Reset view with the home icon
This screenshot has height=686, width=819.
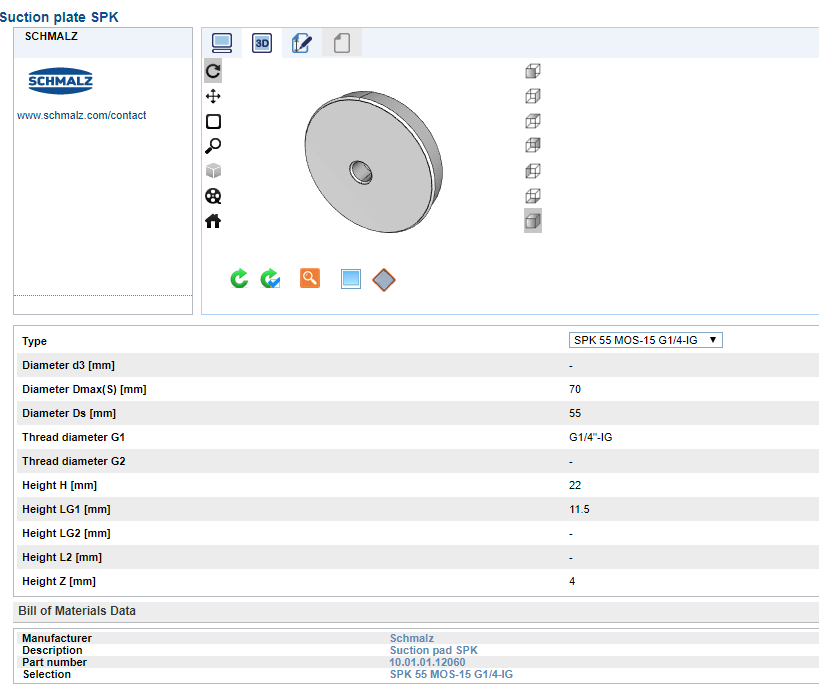pyautogui.click(x=213, y=221)
